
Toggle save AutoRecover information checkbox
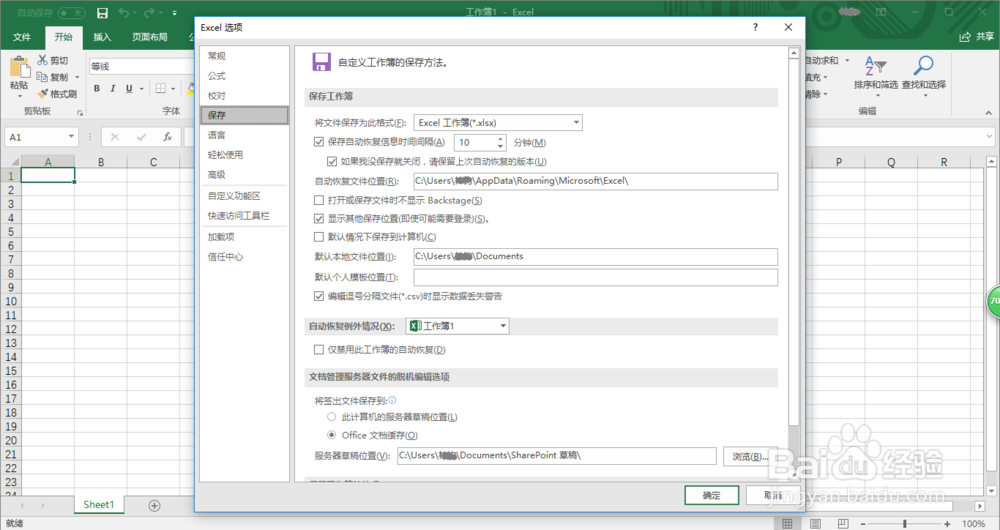(319, 142)
